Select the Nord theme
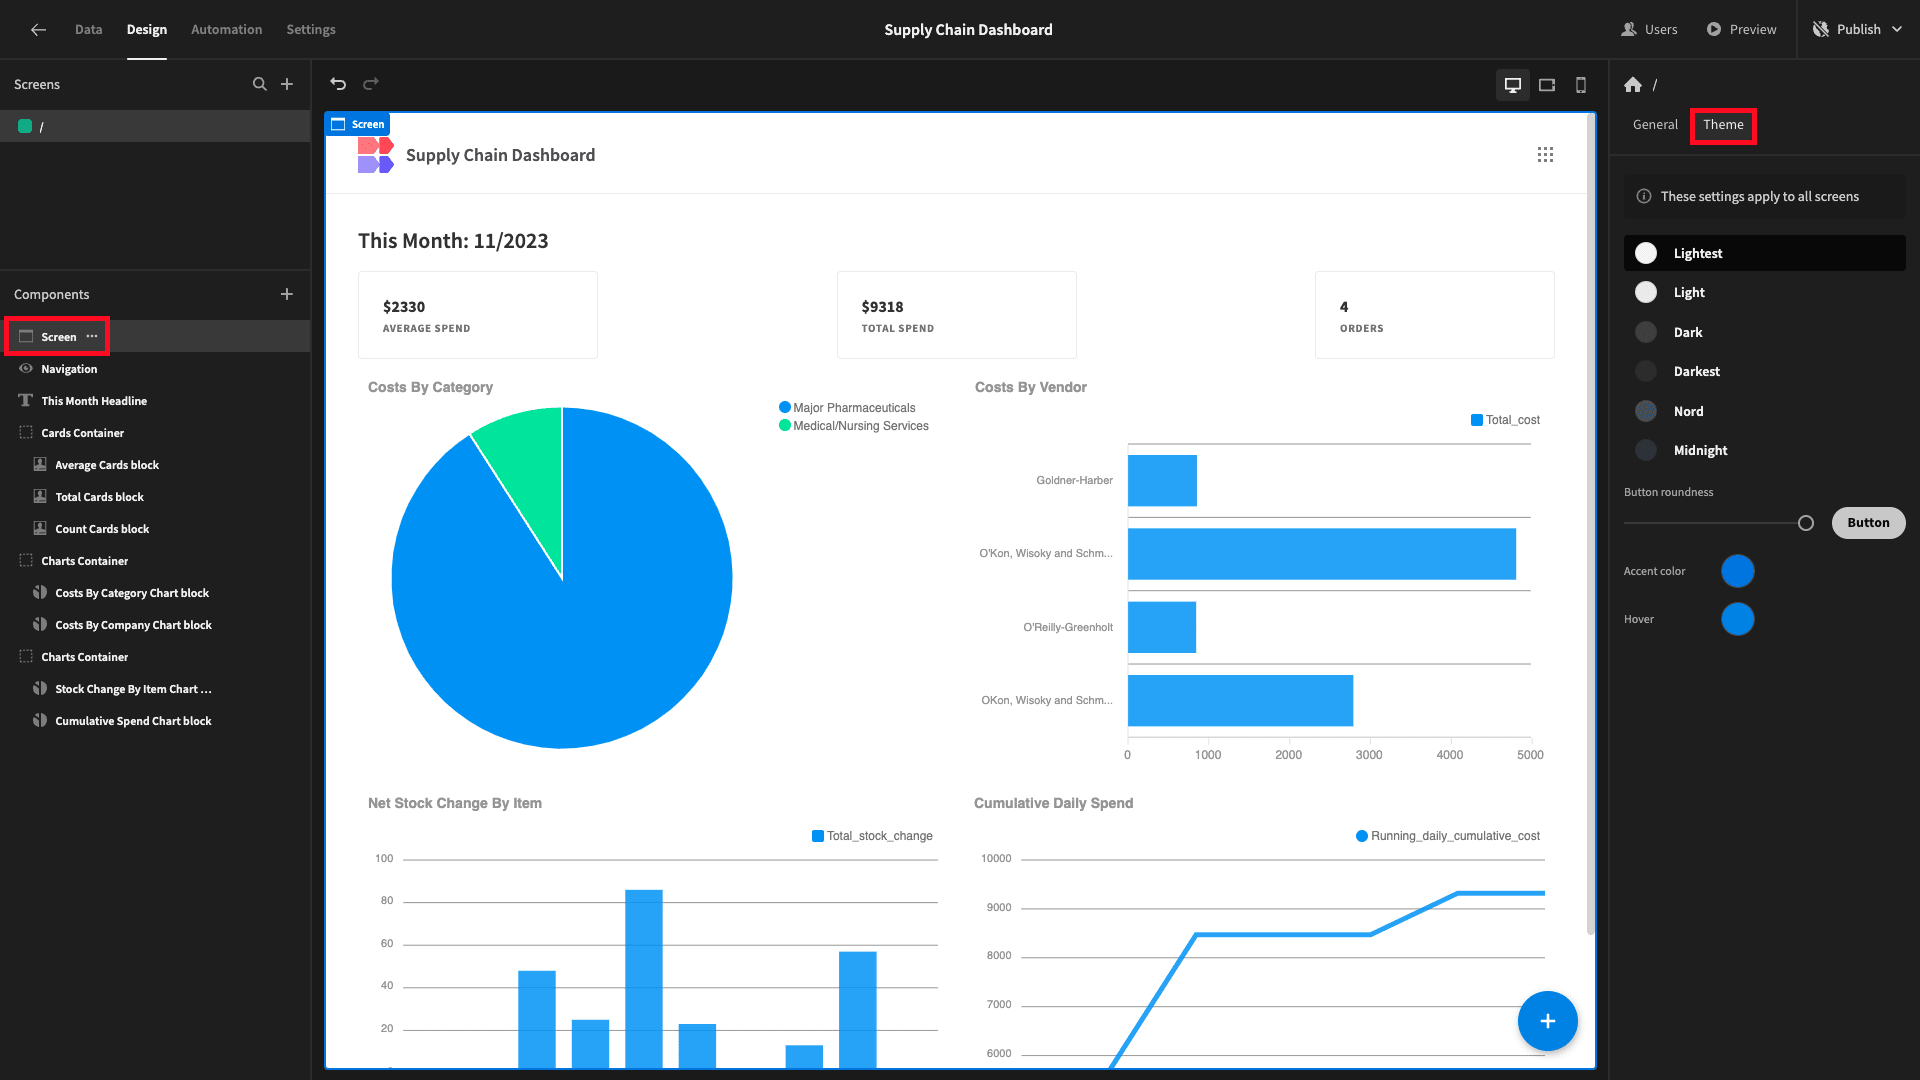The height and width of the screenshot is (1080, 1920). [x=1764, y=411]
